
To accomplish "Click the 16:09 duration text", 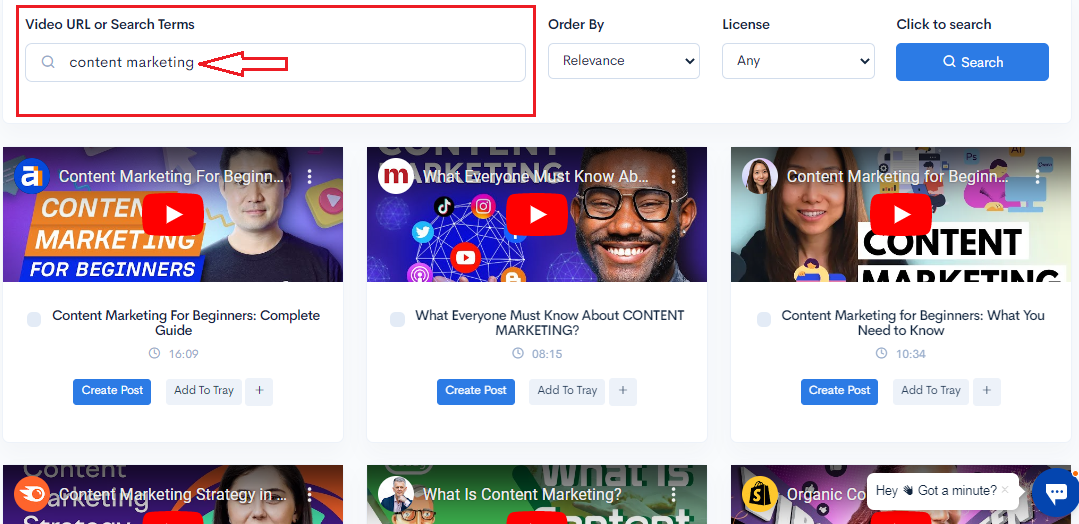I will [x=184, y=354].
